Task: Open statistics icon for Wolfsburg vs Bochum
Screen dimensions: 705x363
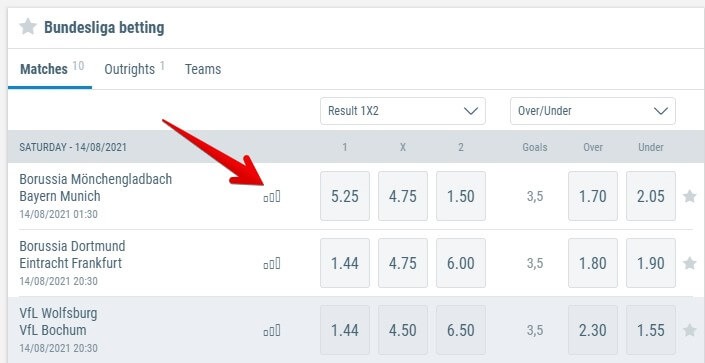Action: [272, 331]
